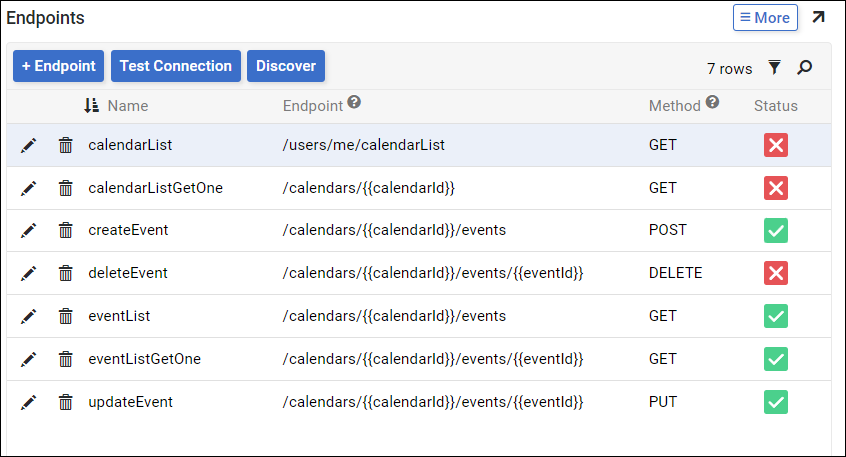Click the search magnifier icon
This screenshot has height=457, width=846.
tap(804, 68)
